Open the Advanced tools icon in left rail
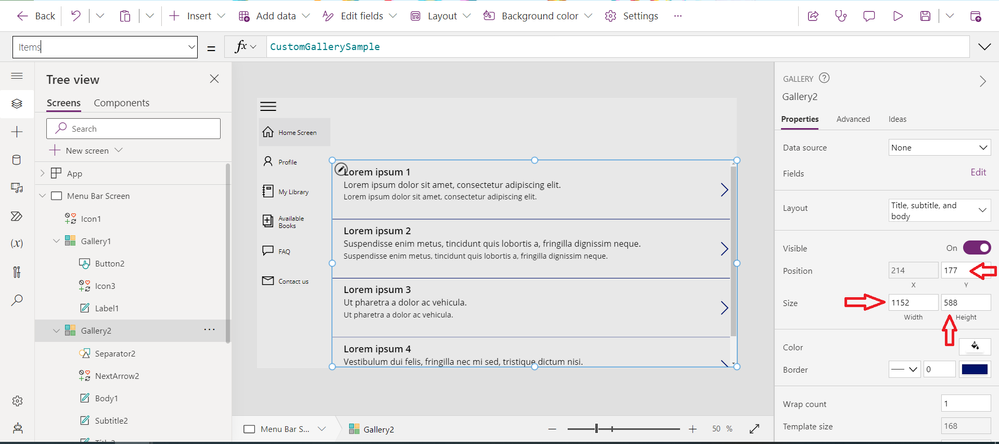This screenshot has width=999, height=444. [x=17, y=272]
